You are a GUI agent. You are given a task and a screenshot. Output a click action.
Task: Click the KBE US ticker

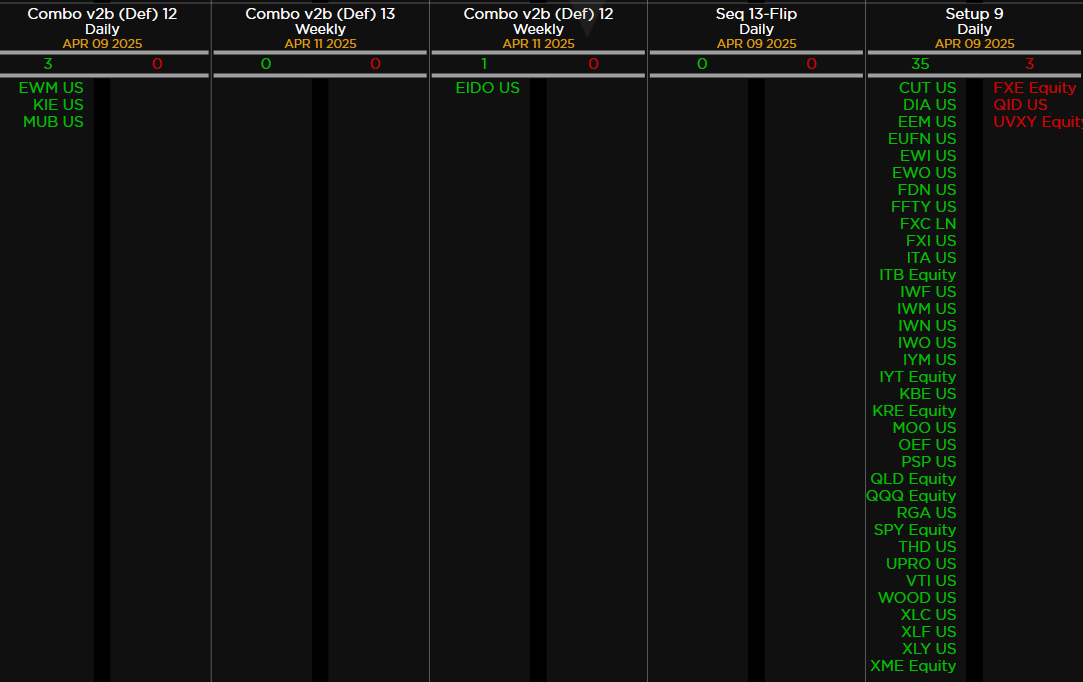click(928, 394)
